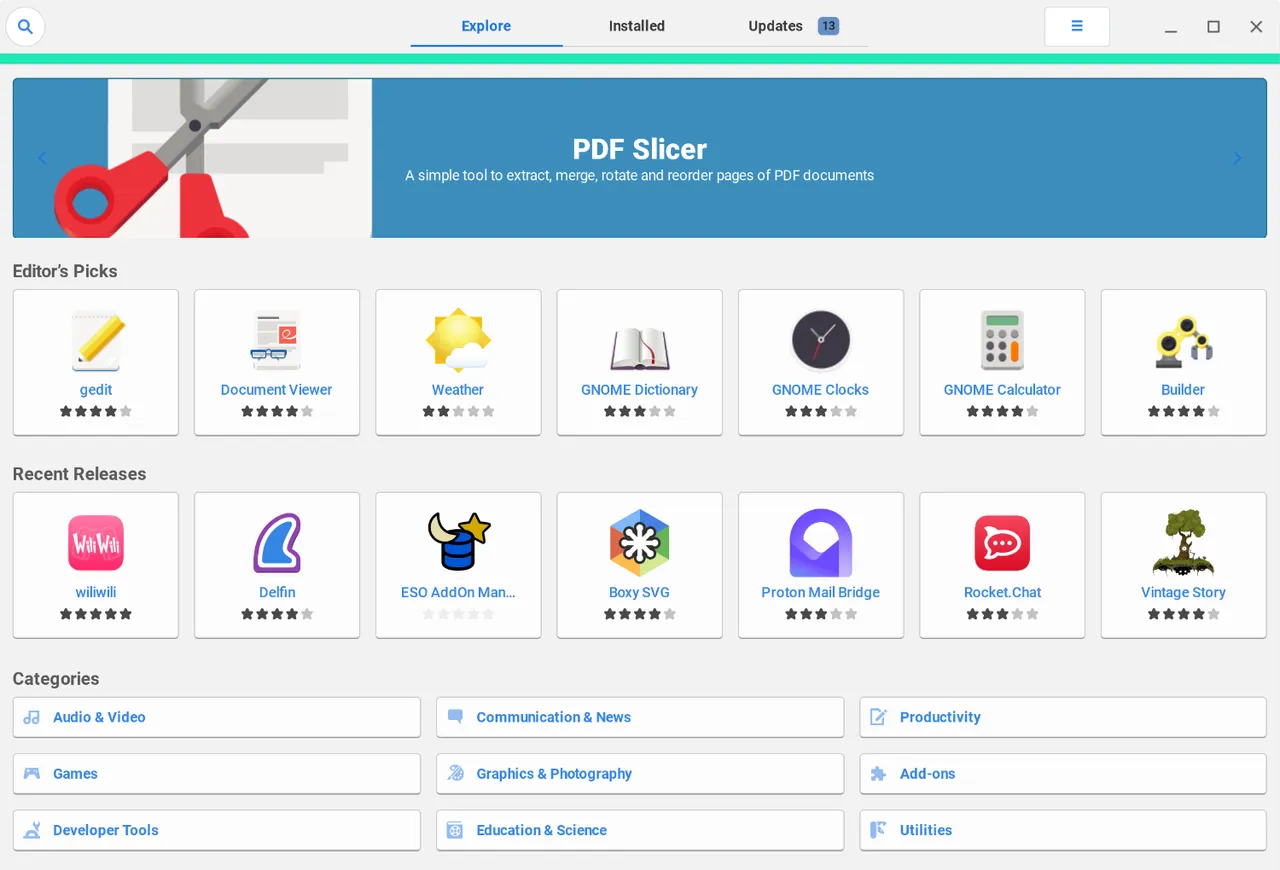This screenshot has width=1280, height=870.
Task: Click the Document Viewer name
Action: [x=277, y=390]
